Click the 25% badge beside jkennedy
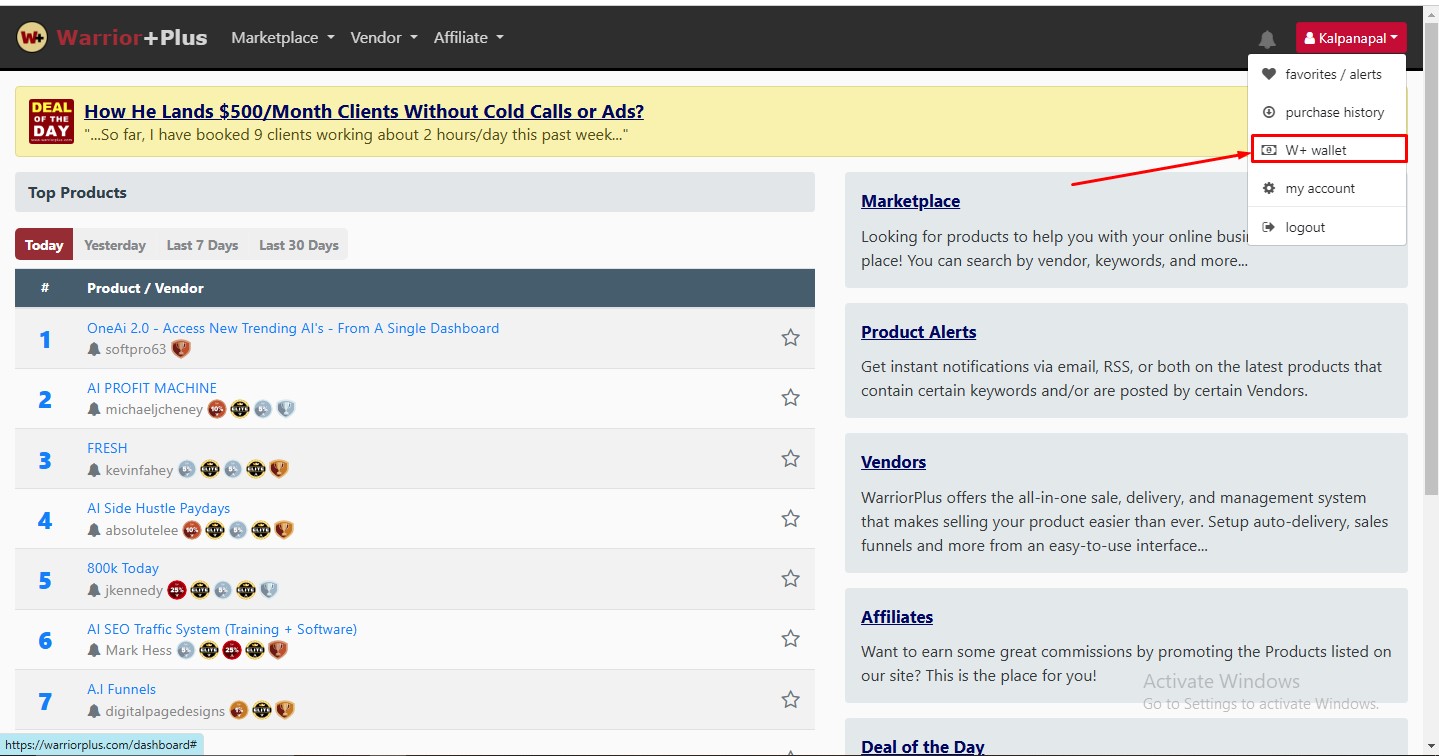This screenshot has height=756, width=1439. (177, 590)
